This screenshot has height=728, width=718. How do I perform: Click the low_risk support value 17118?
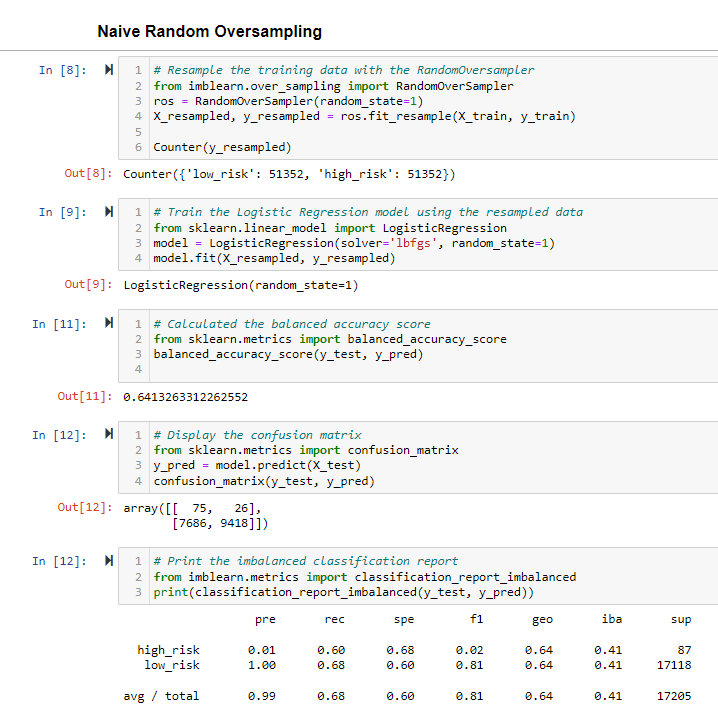point(674,665)
